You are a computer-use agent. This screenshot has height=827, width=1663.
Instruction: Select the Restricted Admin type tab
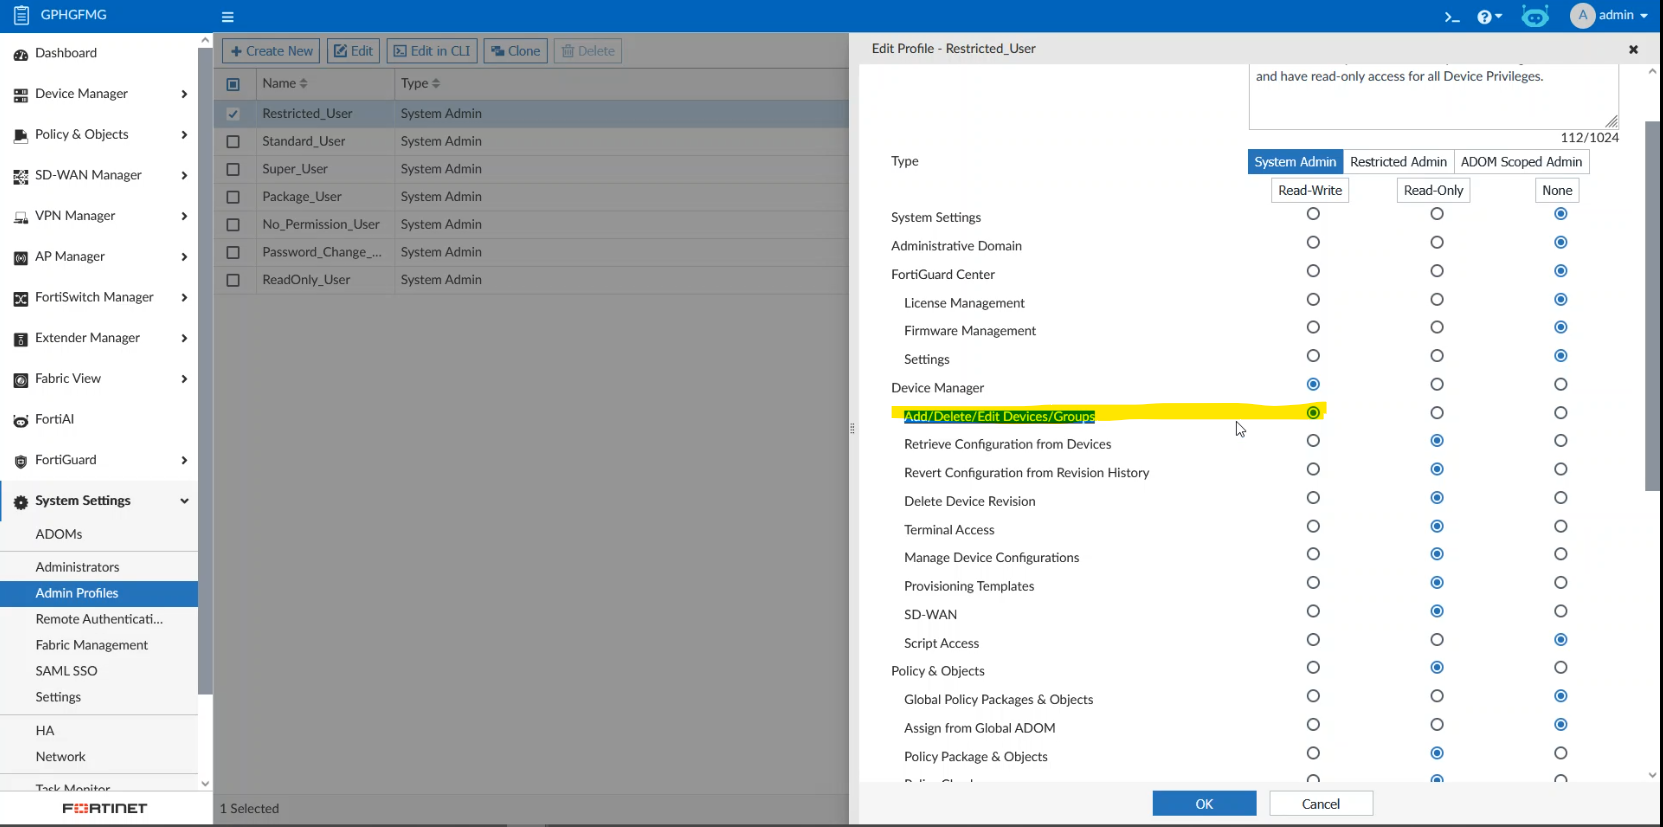(1398, 162)
